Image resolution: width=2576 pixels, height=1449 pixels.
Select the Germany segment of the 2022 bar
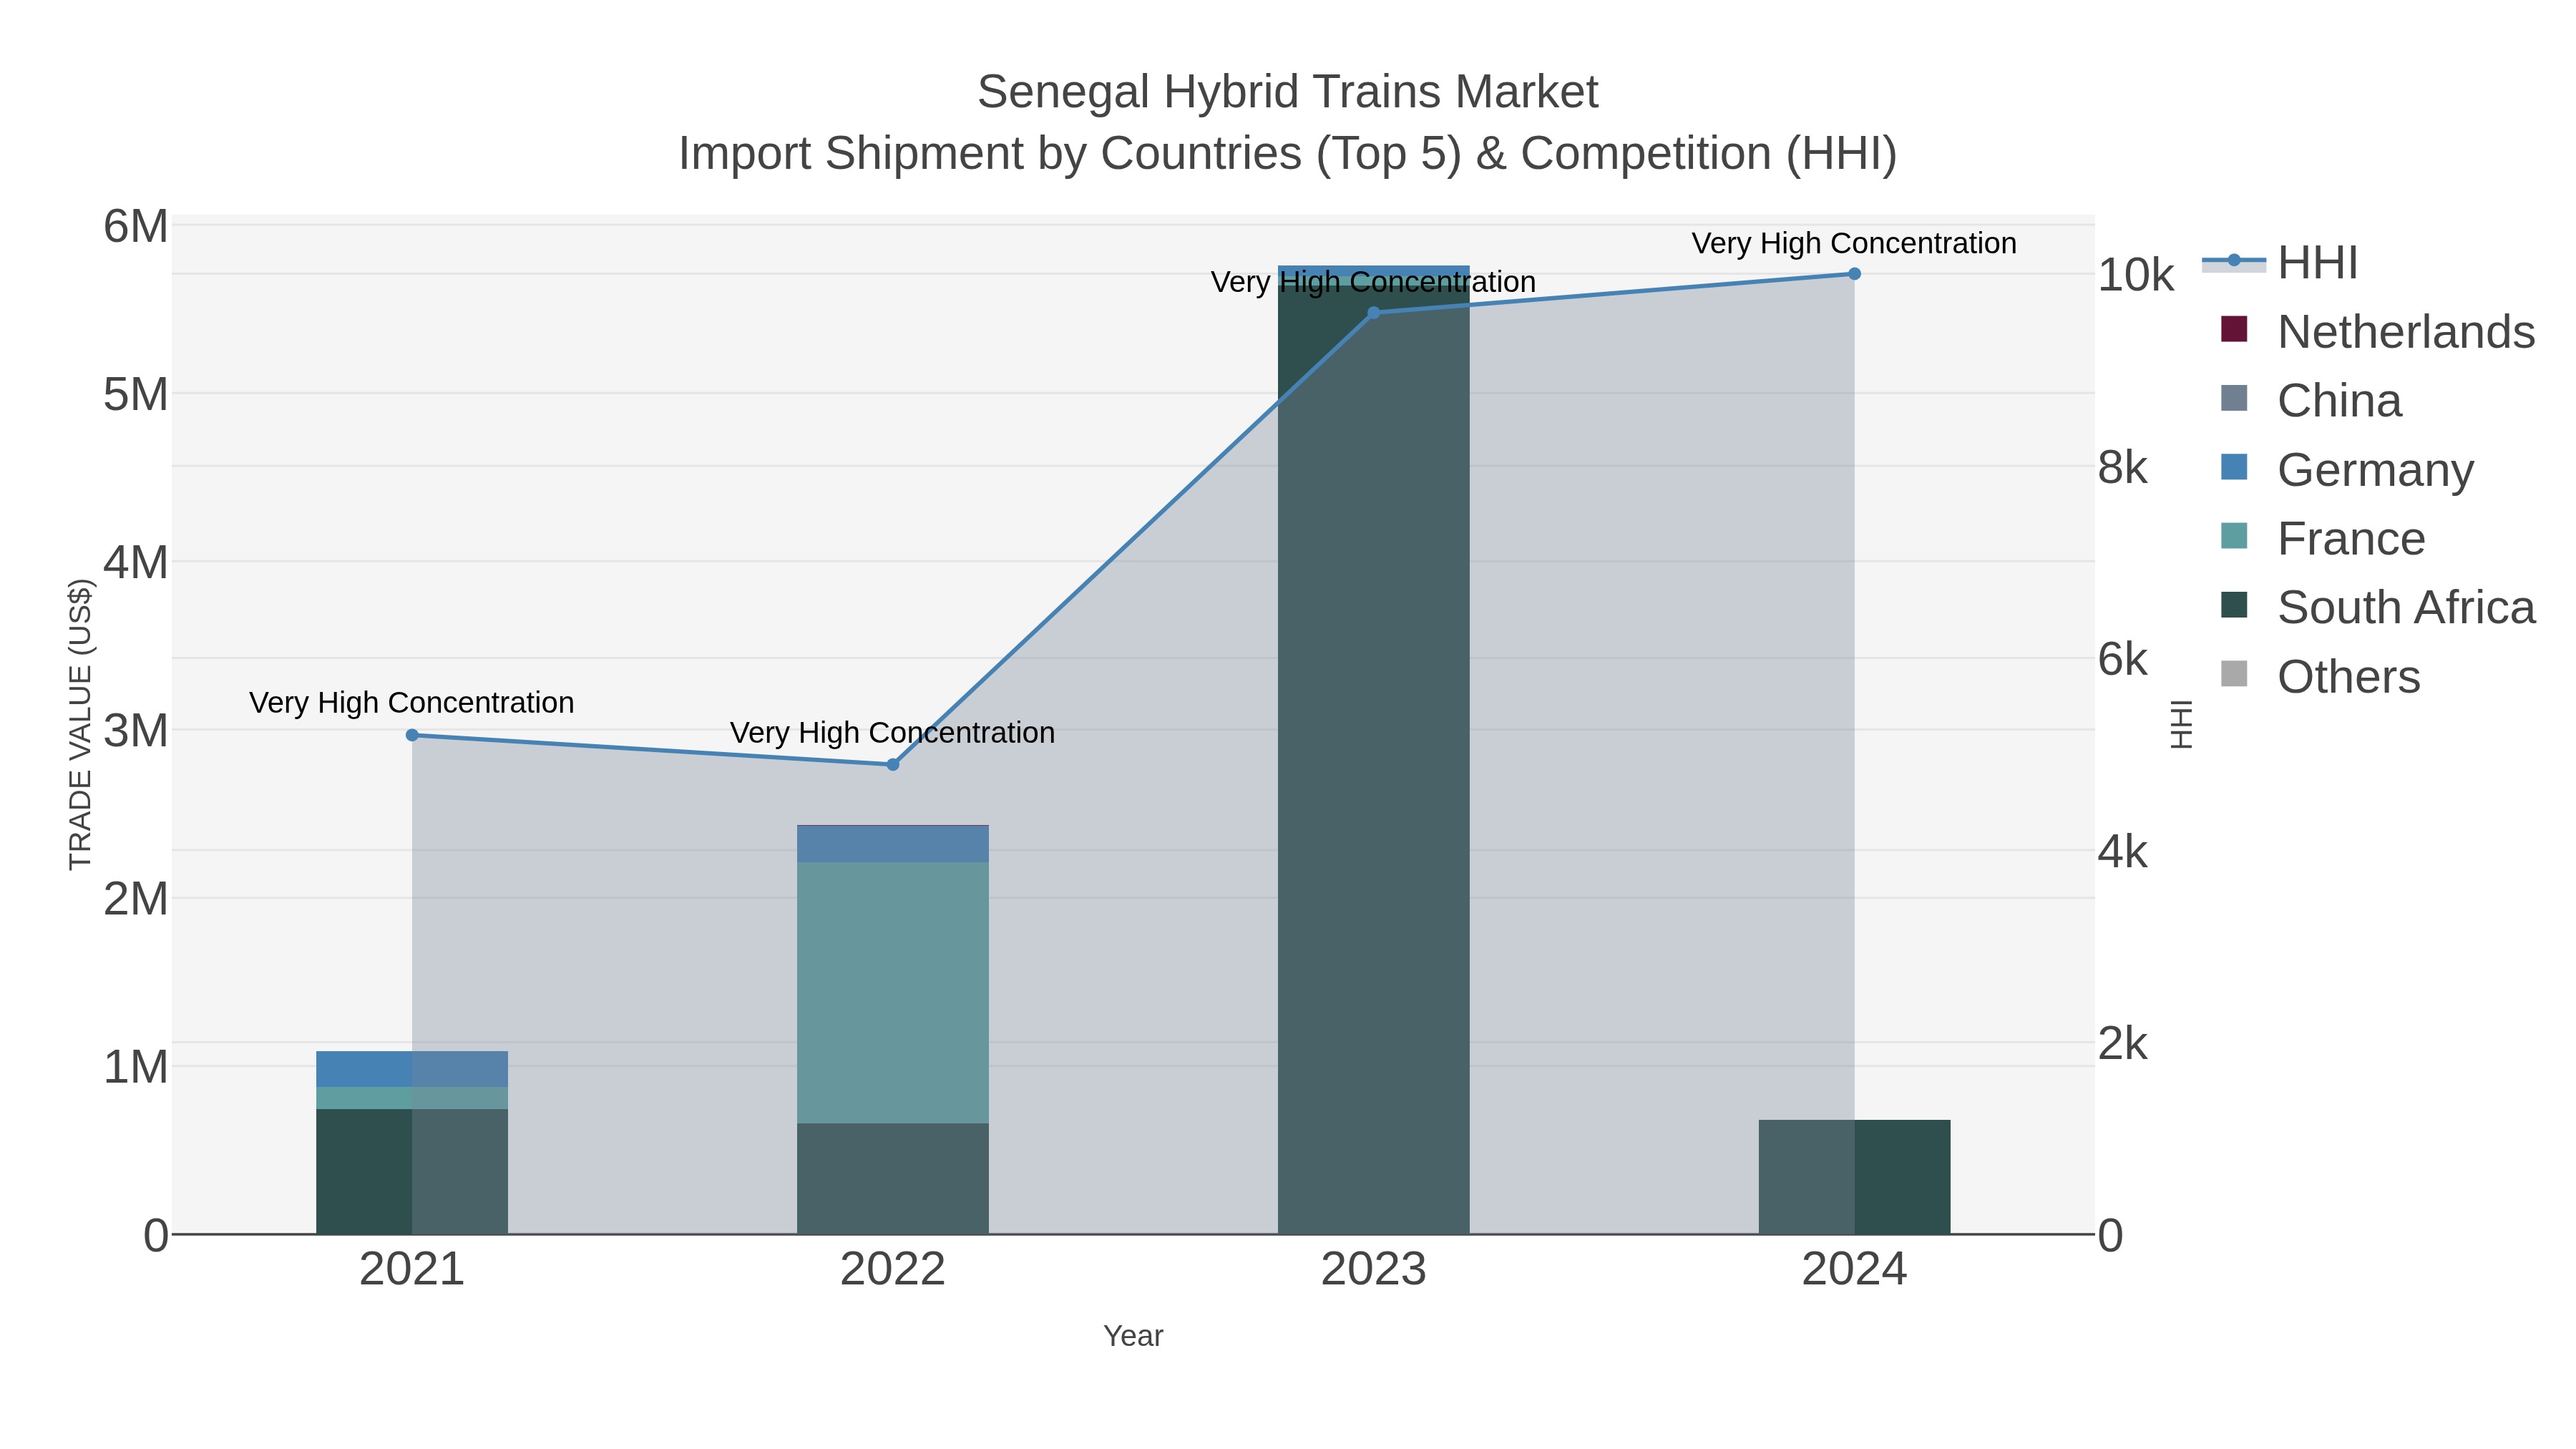pos(893,844)
